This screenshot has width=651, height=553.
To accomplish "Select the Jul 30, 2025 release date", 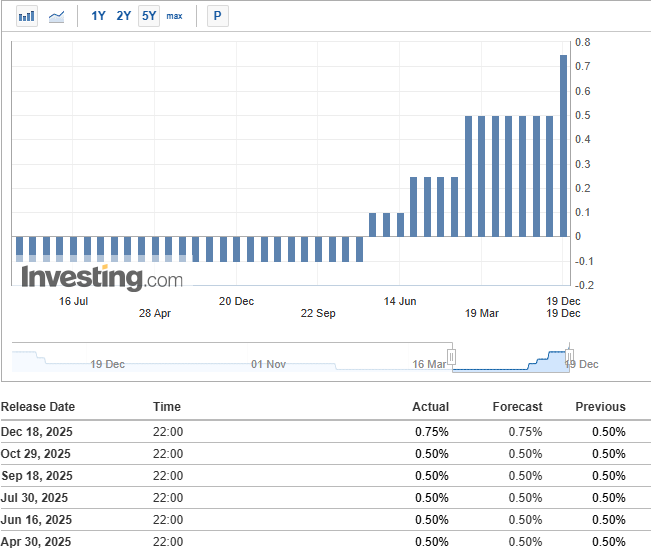I will coord(34,498).
